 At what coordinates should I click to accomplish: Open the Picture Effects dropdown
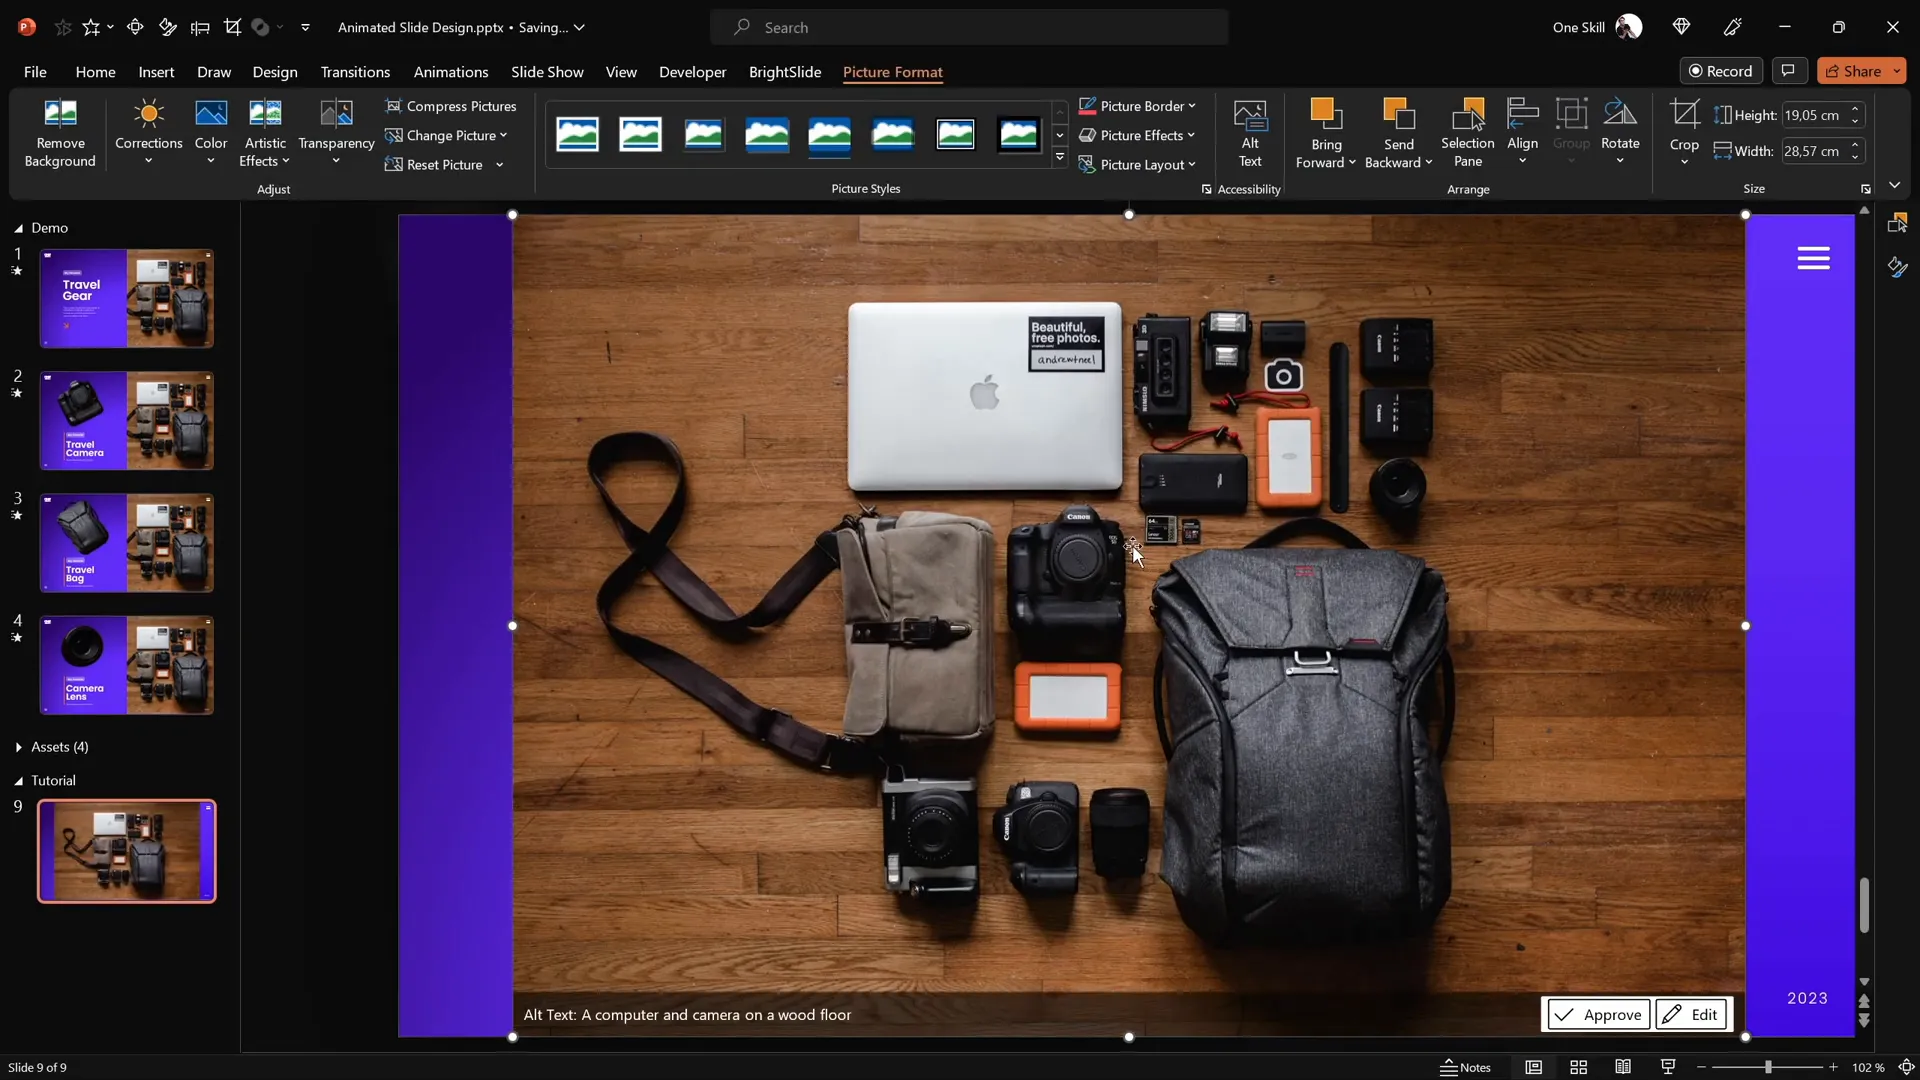(x=1137, y=135)
